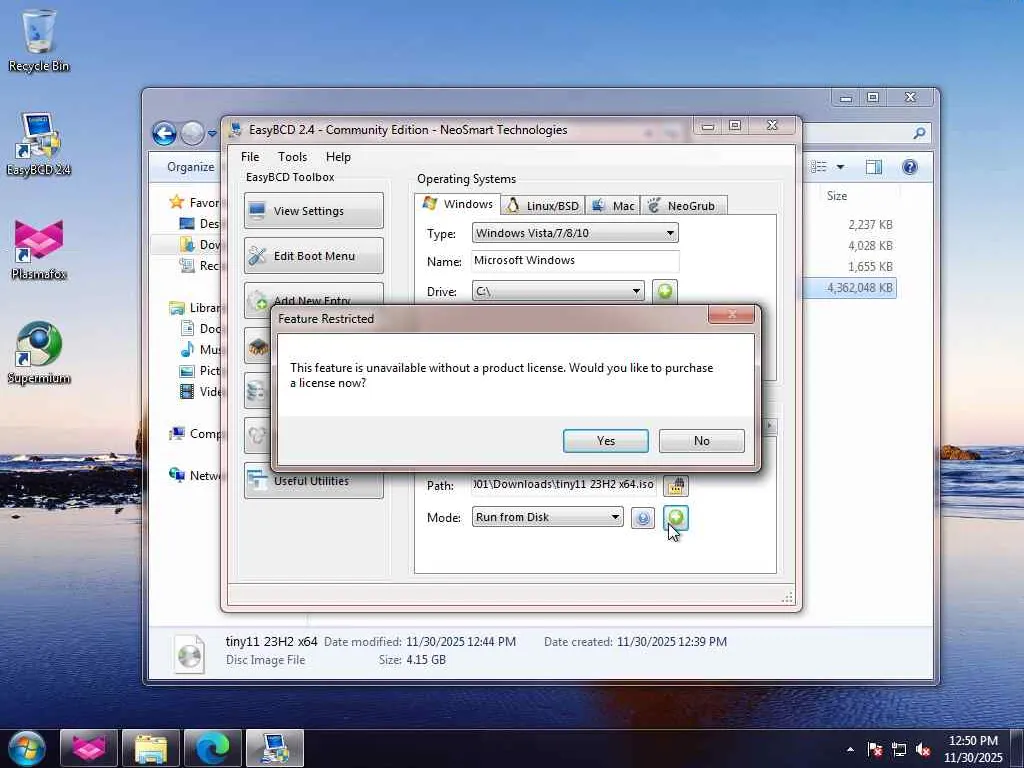Show hidden icons tray arrow
This screenshot has height=768, width=1024.
pyautogui.click(x=850, y=749)
